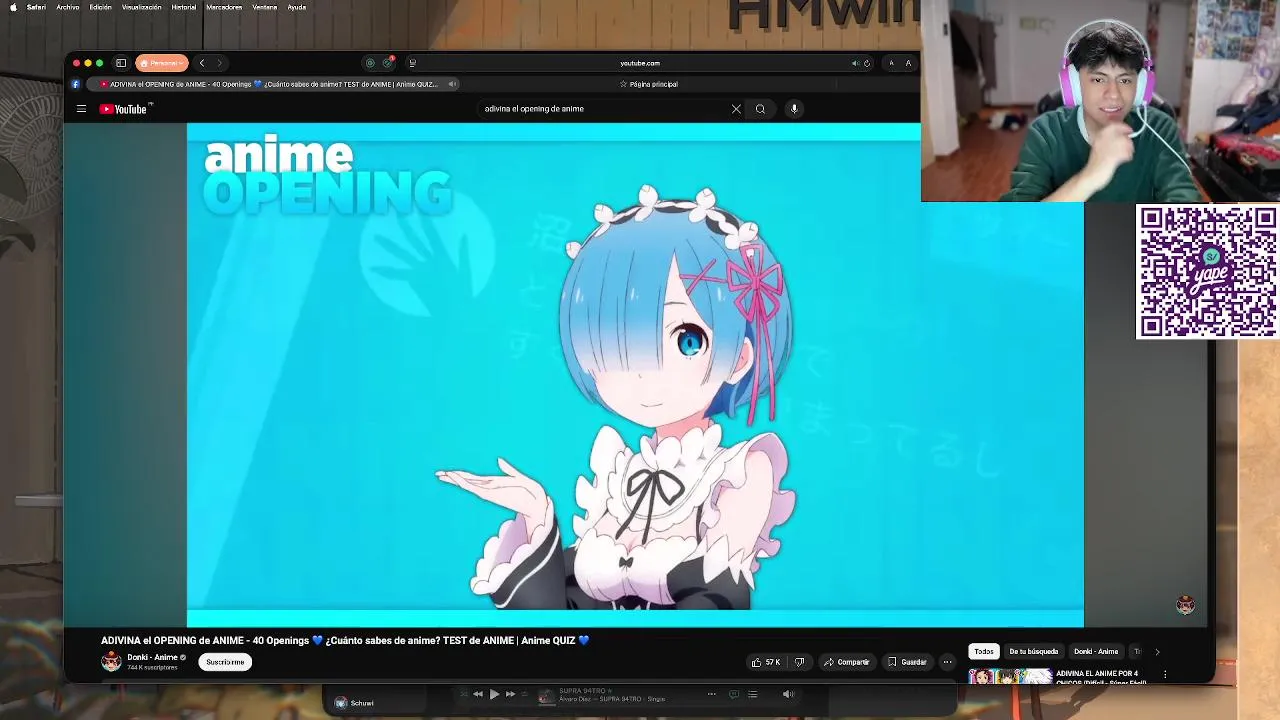Select the Donki - Anime filter chip
Viewport: 1280px width, 720px height.
pos(1096,651)
